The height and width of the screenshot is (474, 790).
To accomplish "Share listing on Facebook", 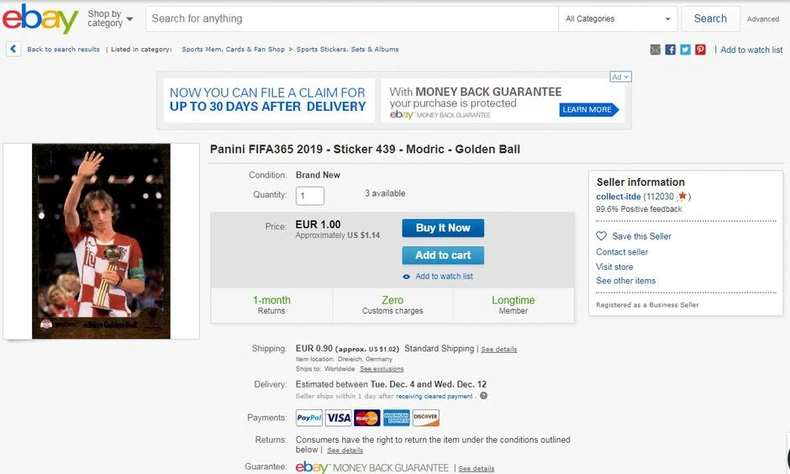I will tap(670, 49).
